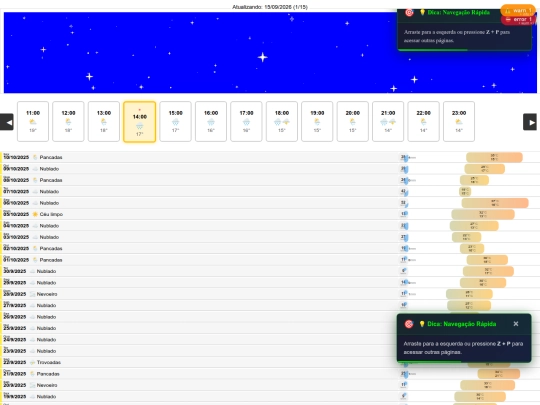The height and width of the screenshot is (405, 540).
Task: Click the showers icon on the 21/9/2025 row
Action: (x=32, y=374)
